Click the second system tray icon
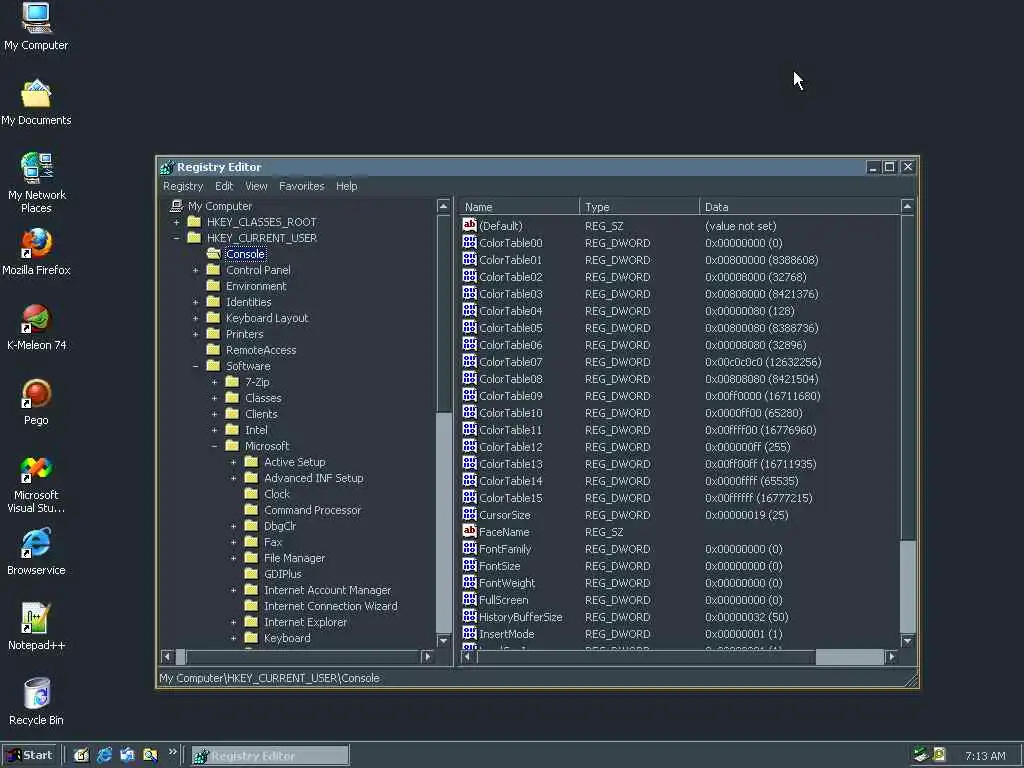This screenshot has height=768, width=1024. (939, 755)
